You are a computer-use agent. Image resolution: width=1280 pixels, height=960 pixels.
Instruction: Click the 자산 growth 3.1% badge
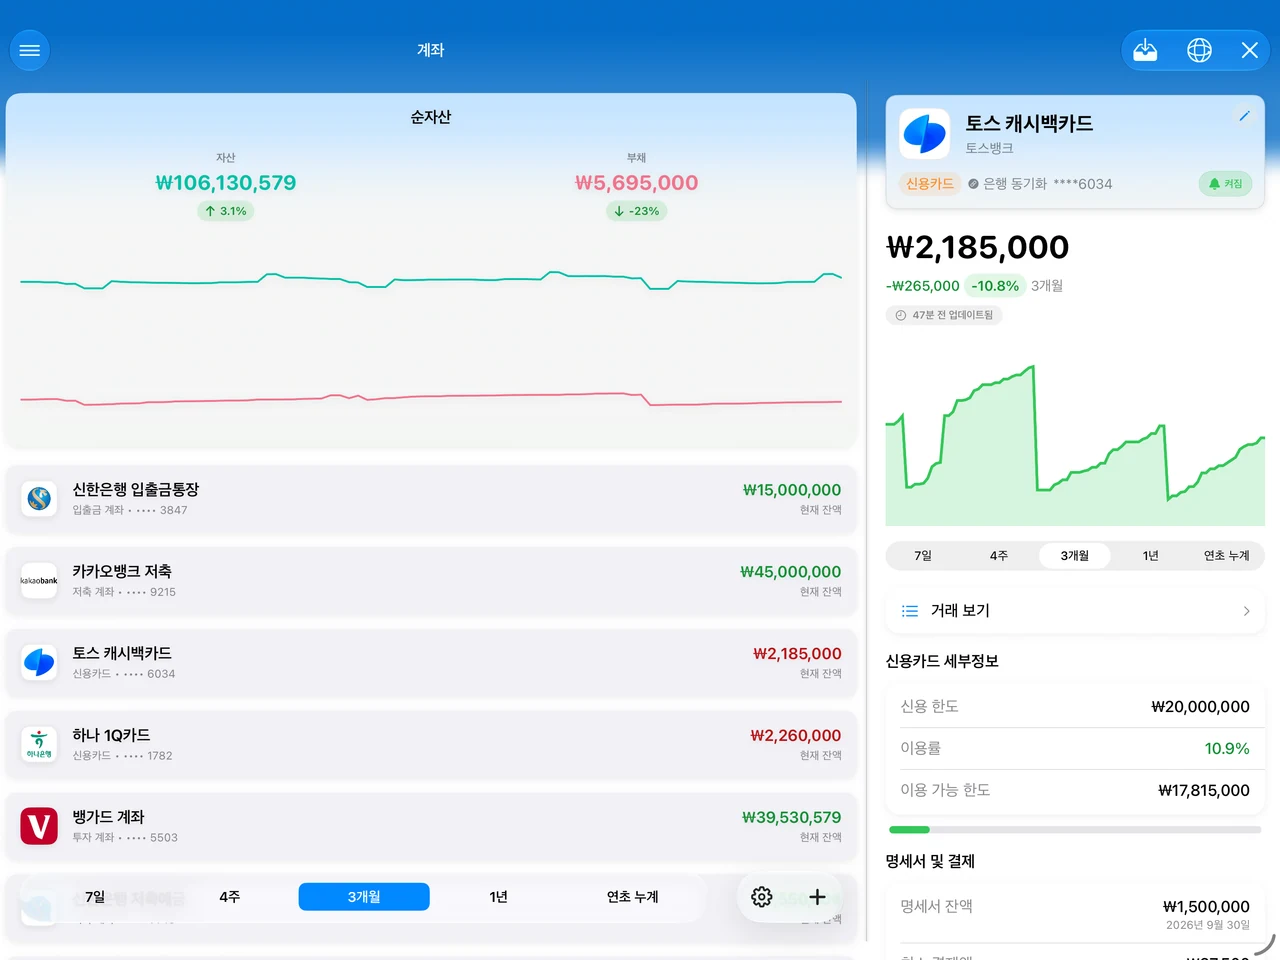[226, 211]
